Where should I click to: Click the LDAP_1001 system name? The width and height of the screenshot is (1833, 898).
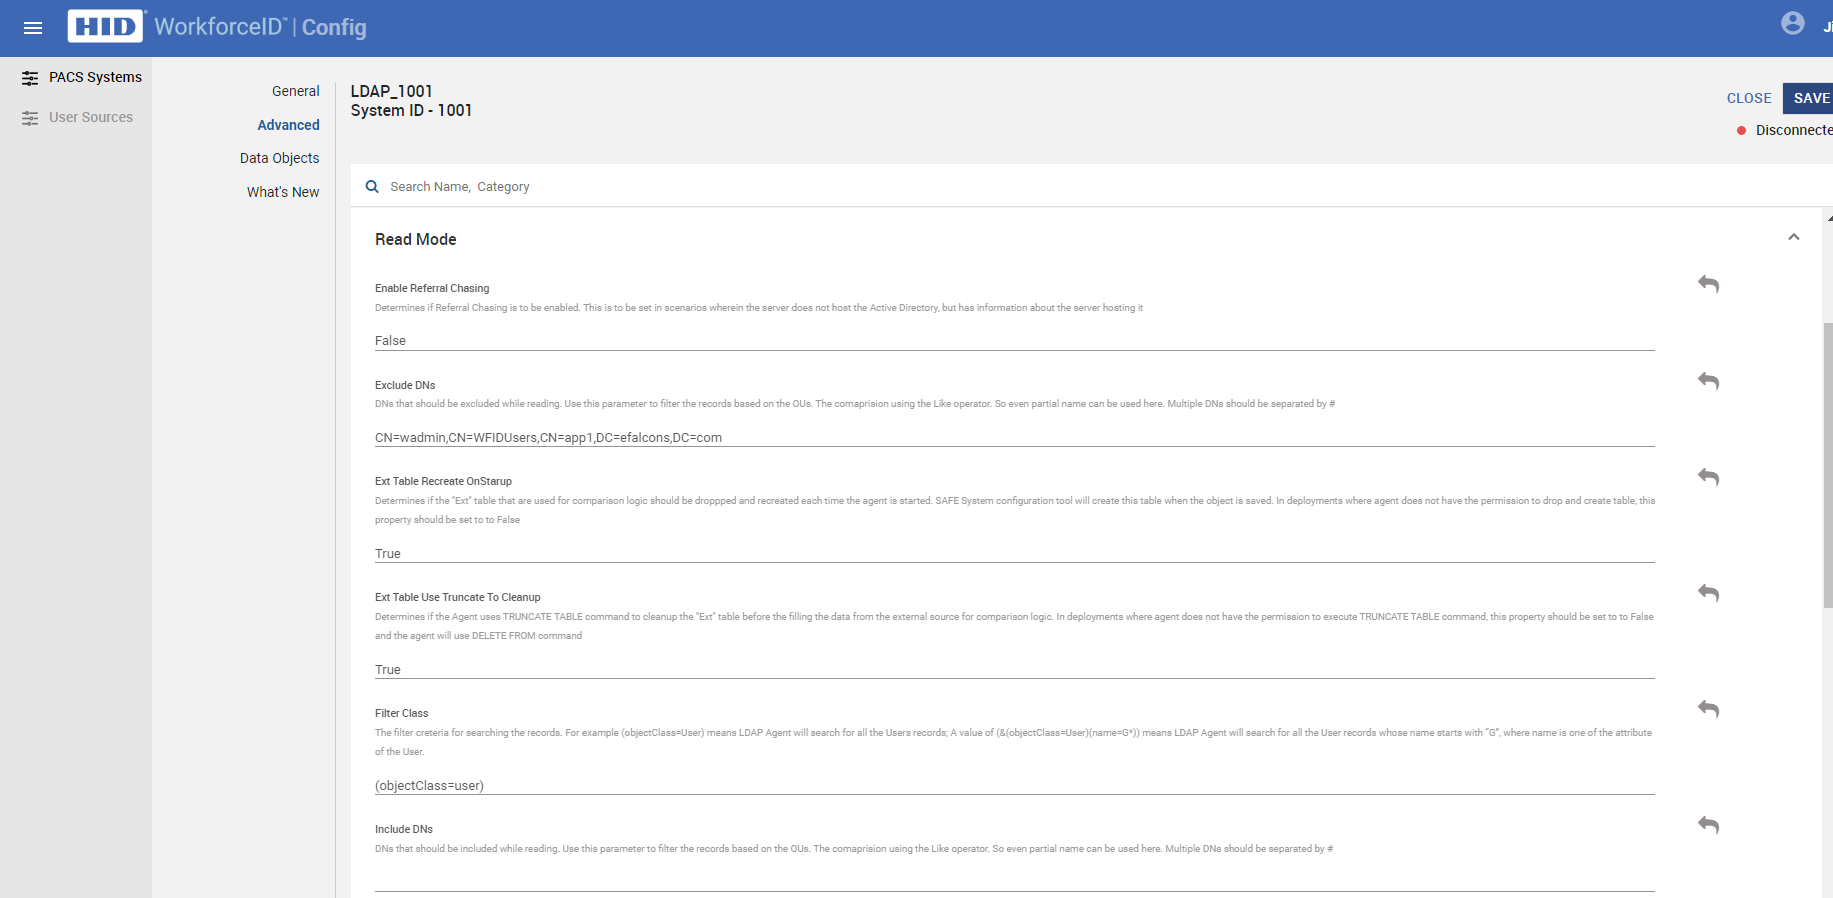click(x=392, y=91)
